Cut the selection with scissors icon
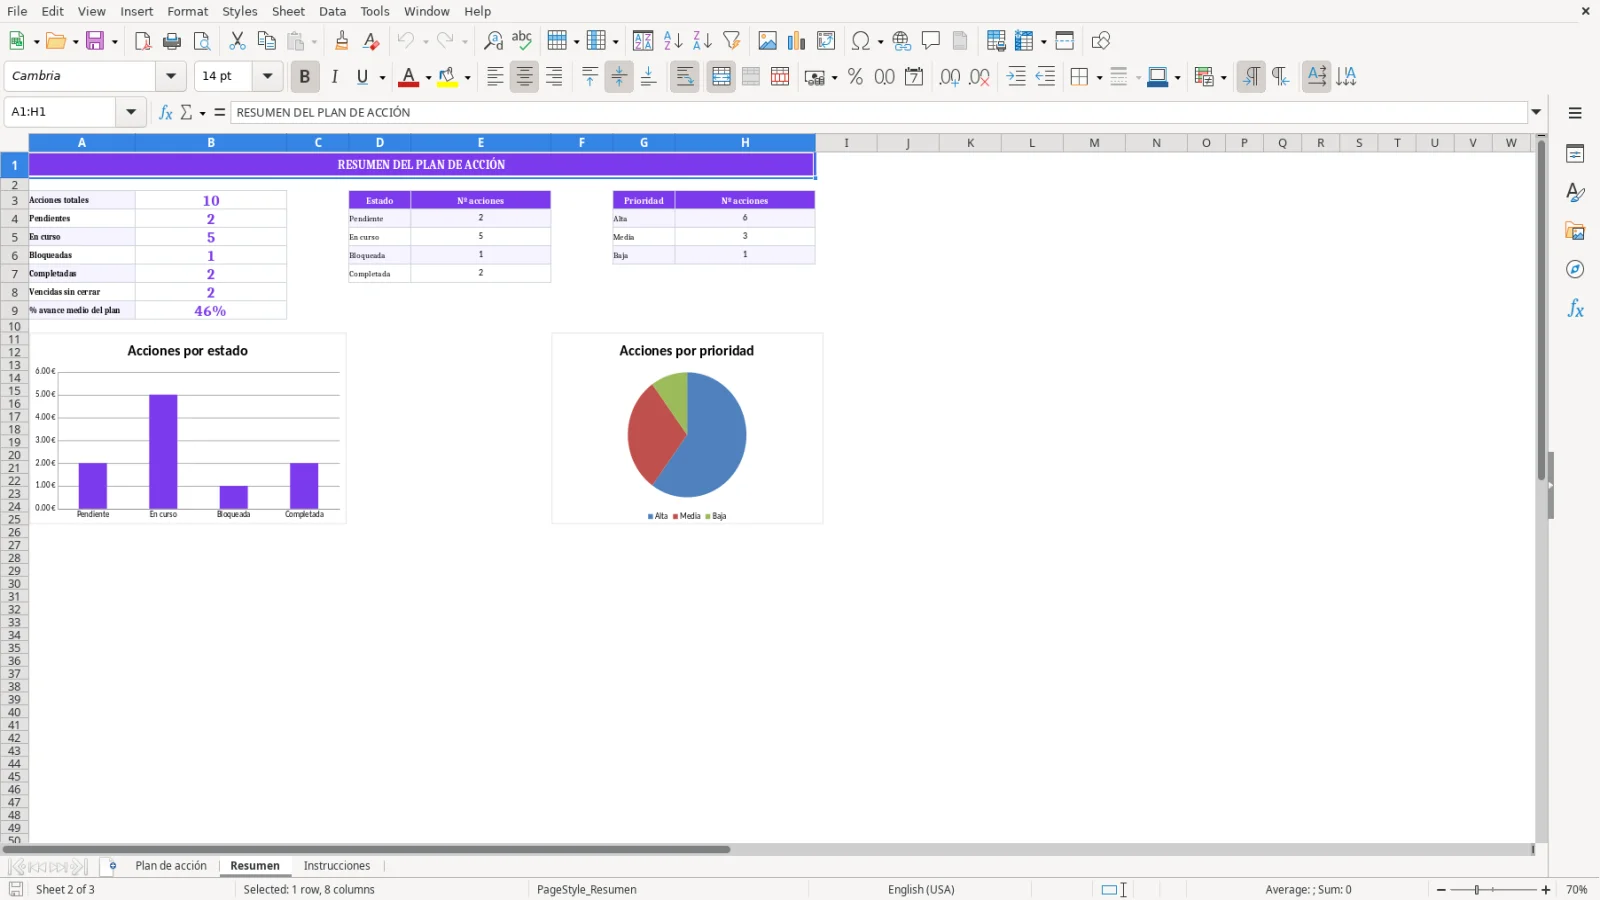Screen dimensions: 1600x900 [x=237, y=41]
